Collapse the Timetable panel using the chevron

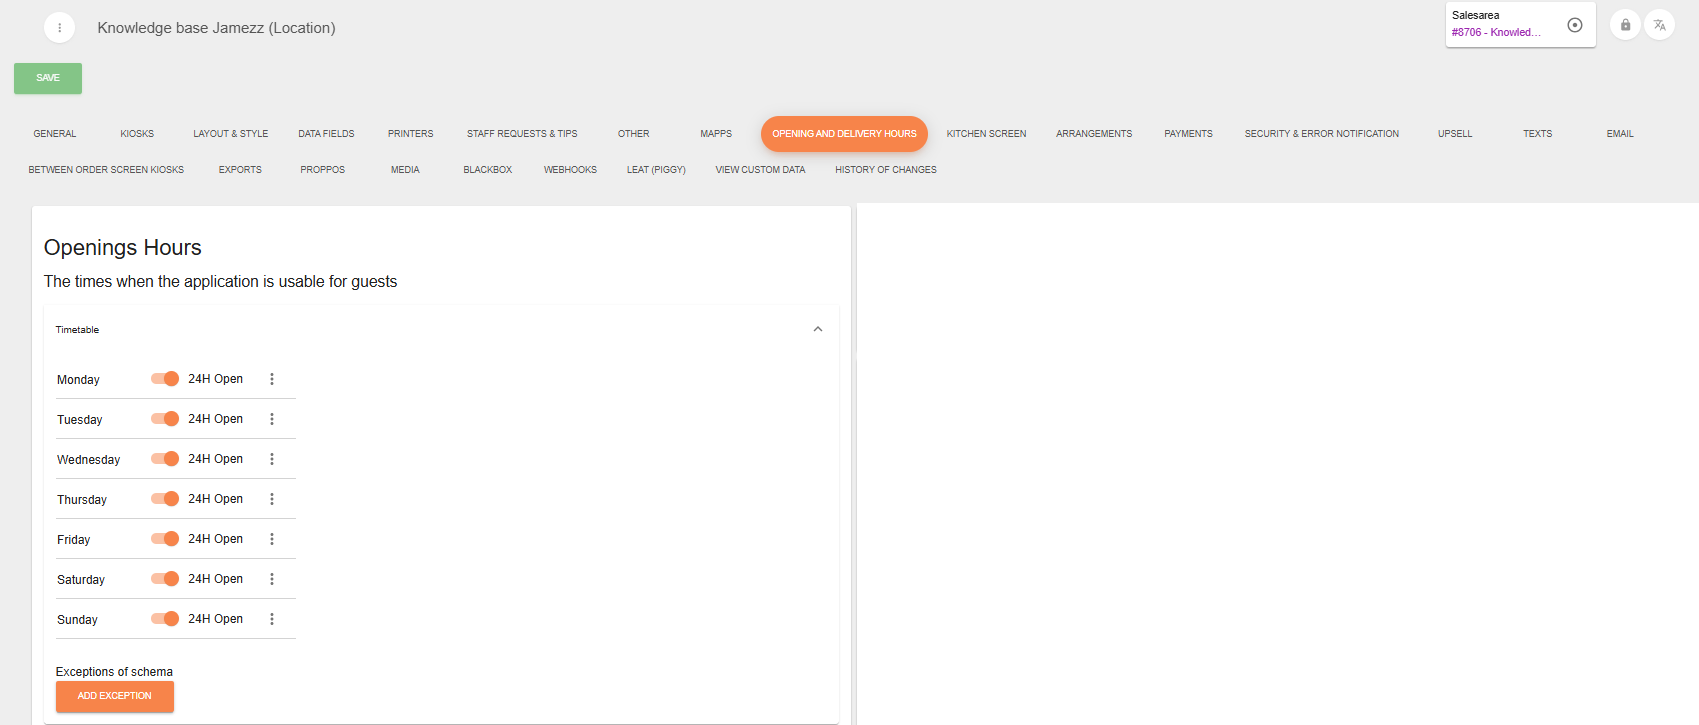pyautogui.click(x=817, y=329)
